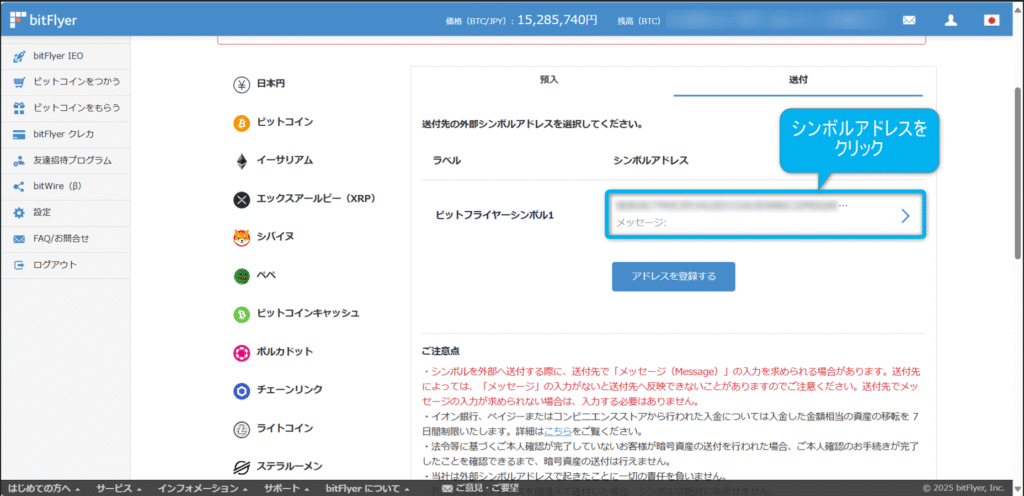Image resolution: width=1024 pixels, height=496 pixels.
Task: Click the gift icon for ビットコインをもらう
Action: pos(19,108)
